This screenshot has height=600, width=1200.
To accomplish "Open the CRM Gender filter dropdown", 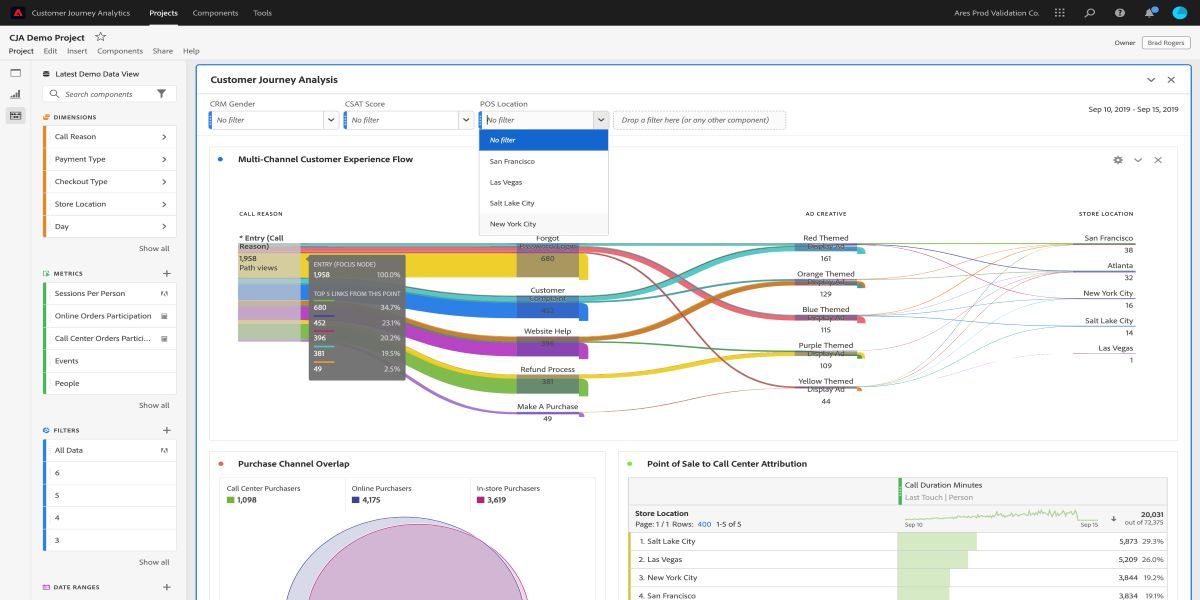I will point(331,120).
